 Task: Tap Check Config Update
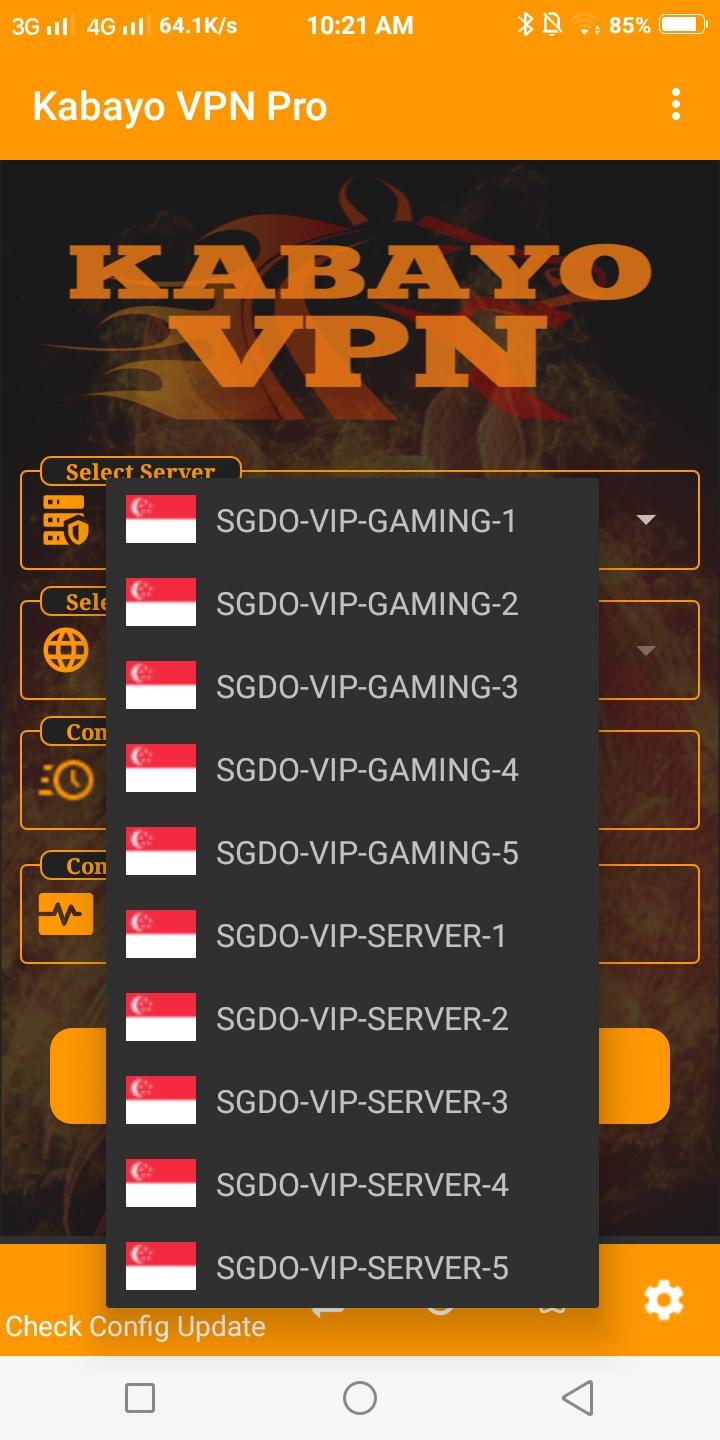point(136,1327)
